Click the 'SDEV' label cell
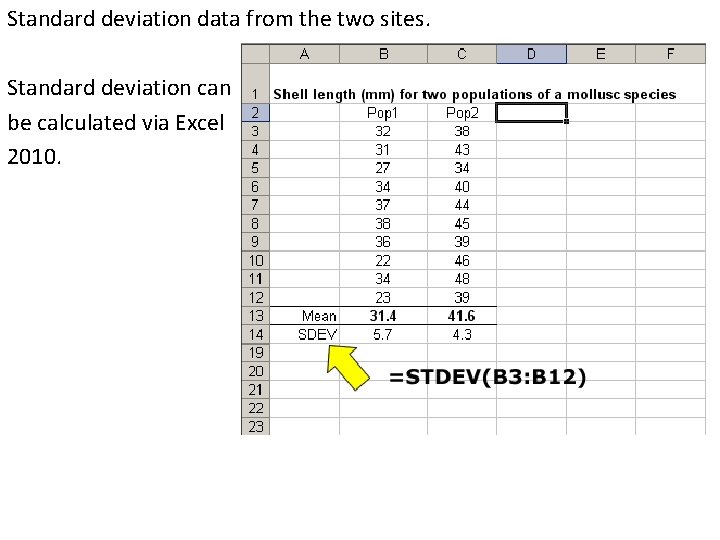Image resolution: width=720 pixels, height=540 pixels. click(x=304, y=334)
